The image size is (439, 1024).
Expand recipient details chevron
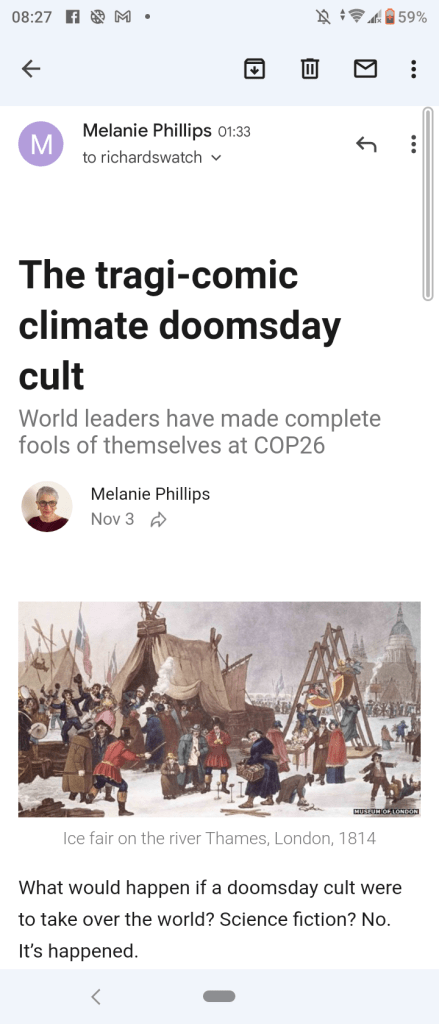pyautogui.click(x=217, y=158)
